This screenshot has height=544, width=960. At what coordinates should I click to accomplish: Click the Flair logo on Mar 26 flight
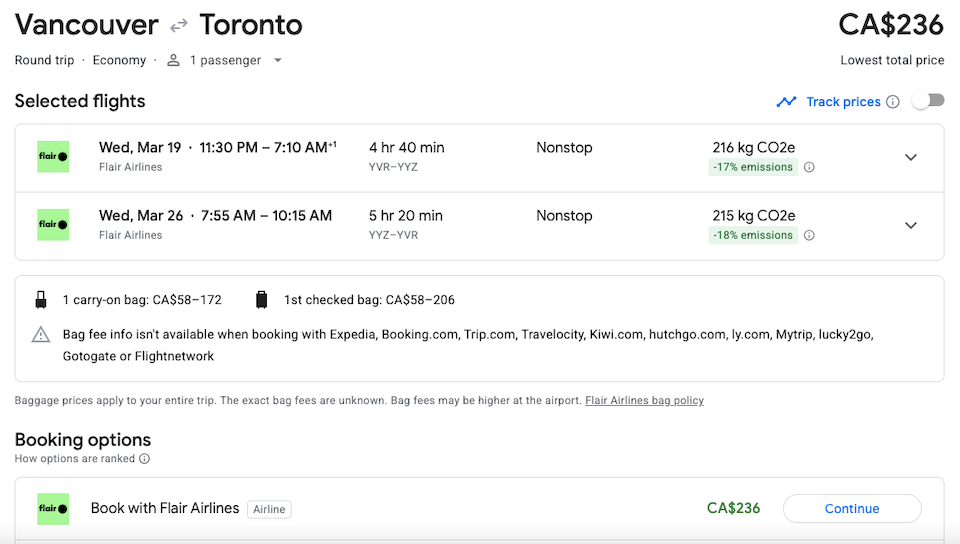[x=53, y=225]
